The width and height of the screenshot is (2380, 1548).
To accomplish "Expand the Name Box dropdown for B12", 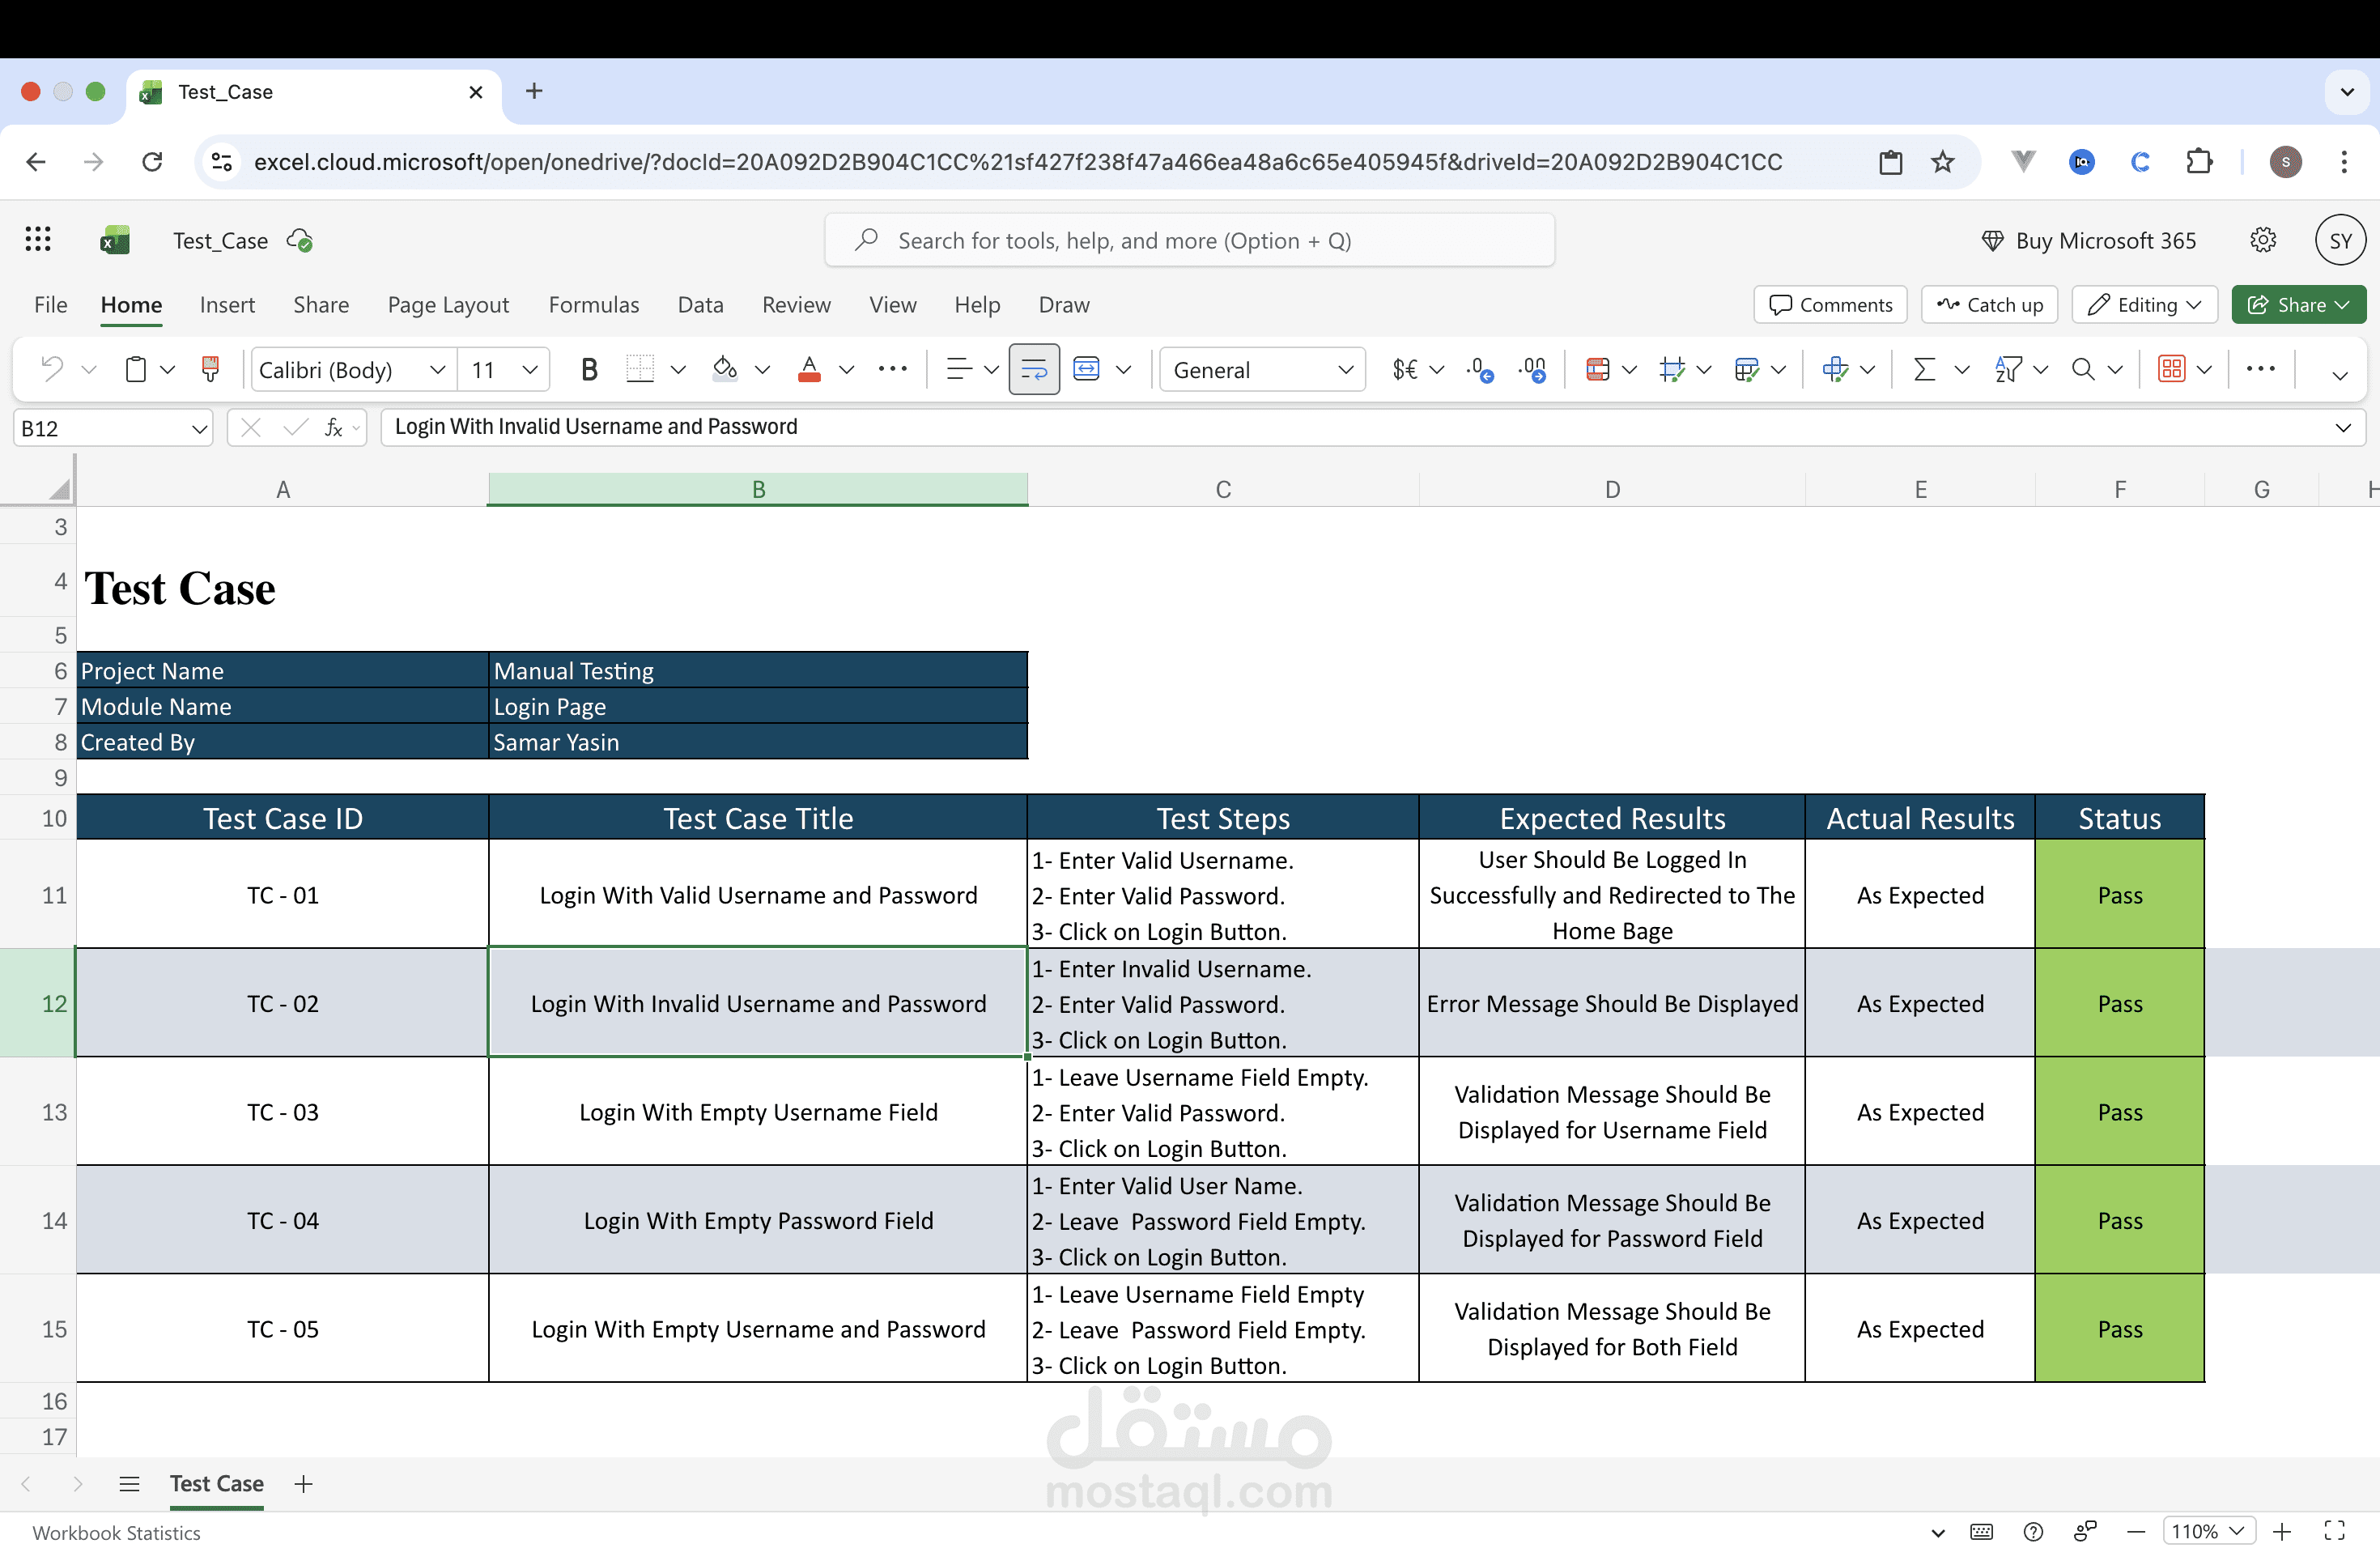I will [x=199, y=429].
